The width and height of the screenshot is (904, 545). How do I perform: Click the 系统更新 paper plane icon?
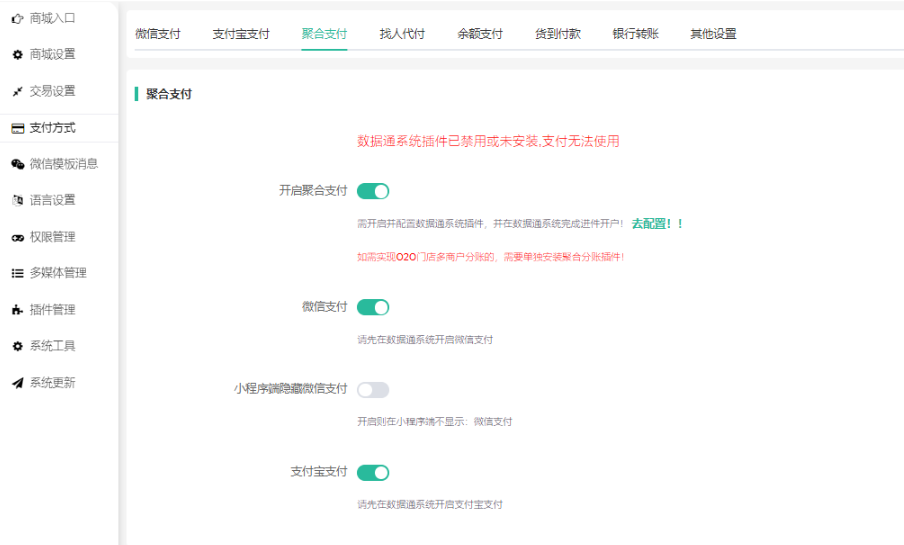pos(17,383)
